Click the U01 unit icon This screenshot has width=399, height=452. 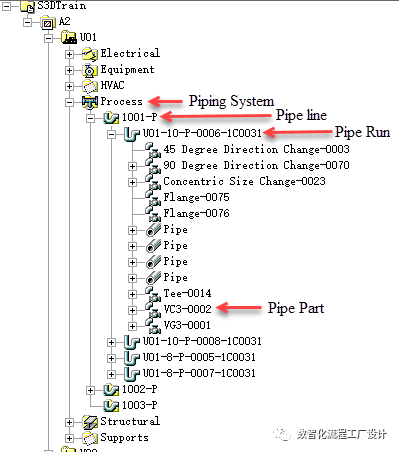pos(69,37)
